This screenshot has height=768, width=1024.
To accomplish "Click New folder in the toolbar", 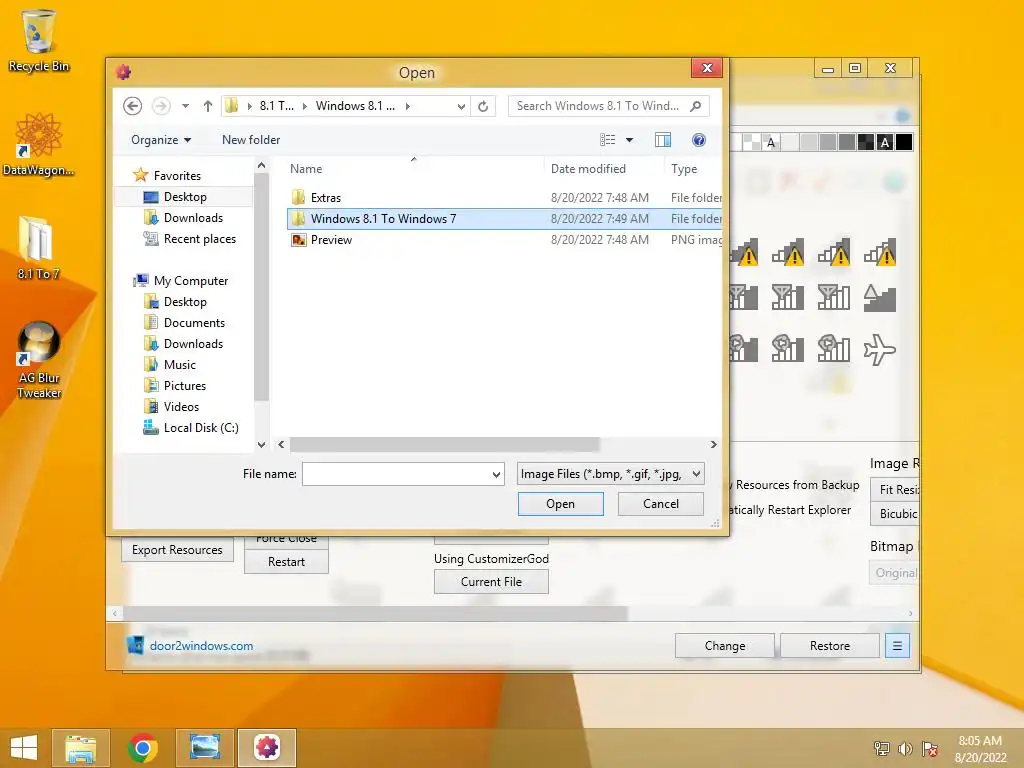I will tap(251, 140).
